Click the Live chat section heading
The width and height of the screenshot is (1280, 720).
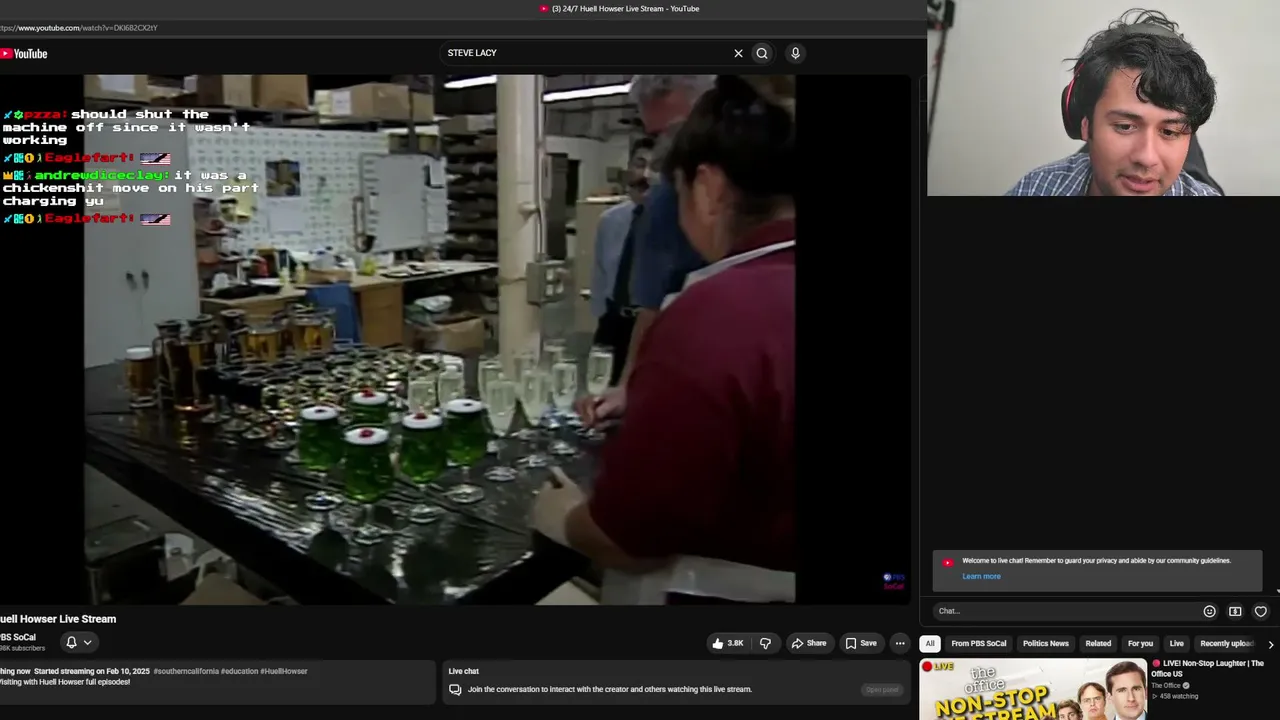click(464, 671)
